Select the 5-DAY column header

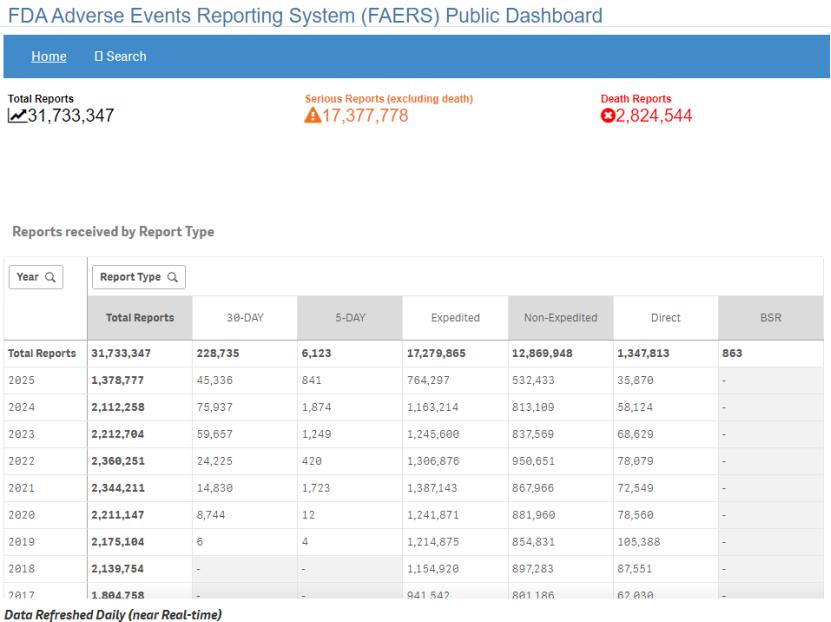pos(350,317)
